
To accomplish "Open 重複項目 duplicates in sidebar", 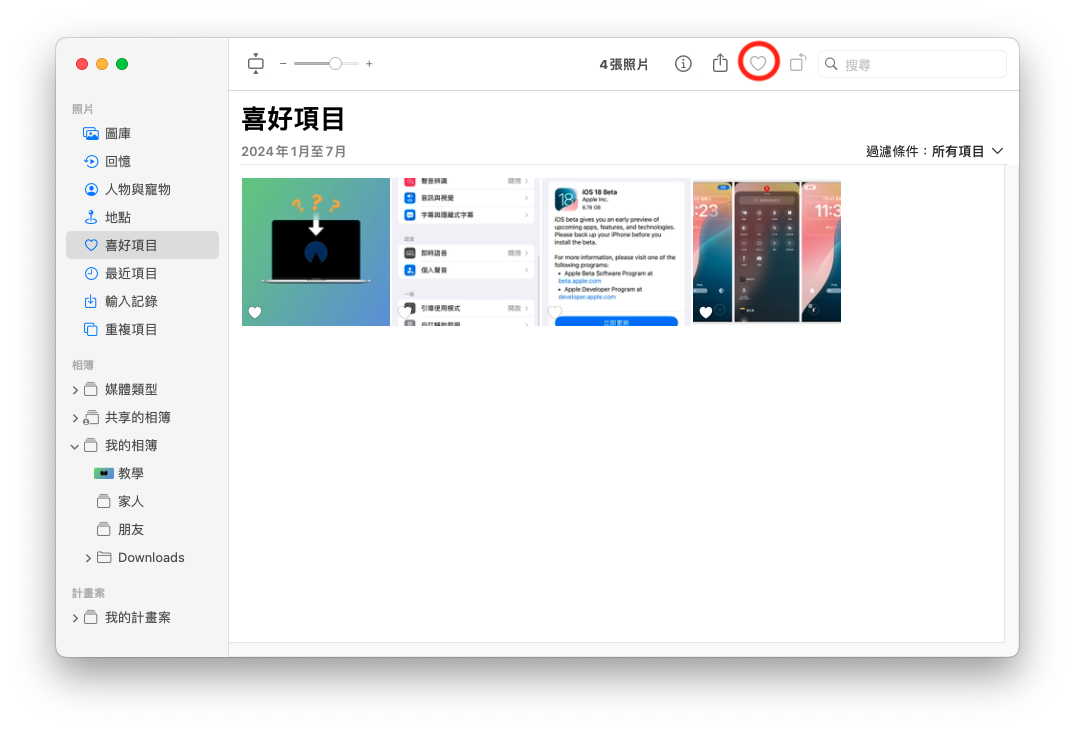I will point(142,330).
